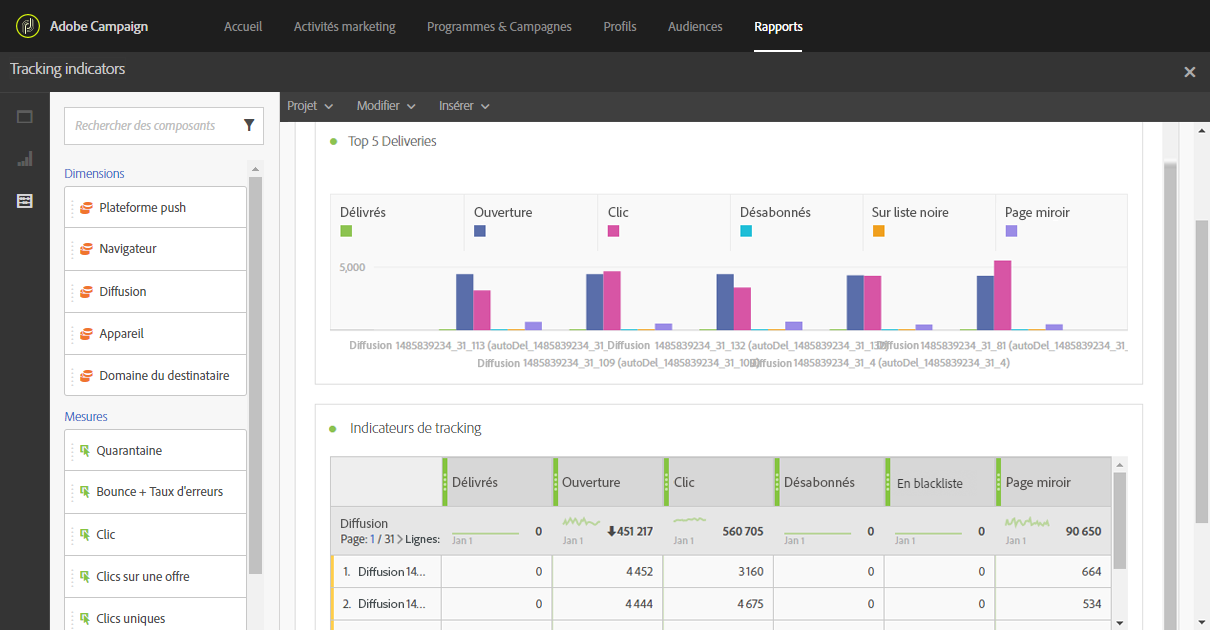This screenshot has width=1210, height=630.
Task: Open Programmes & Campagnes tab
Action: click(x=499, y=27)
